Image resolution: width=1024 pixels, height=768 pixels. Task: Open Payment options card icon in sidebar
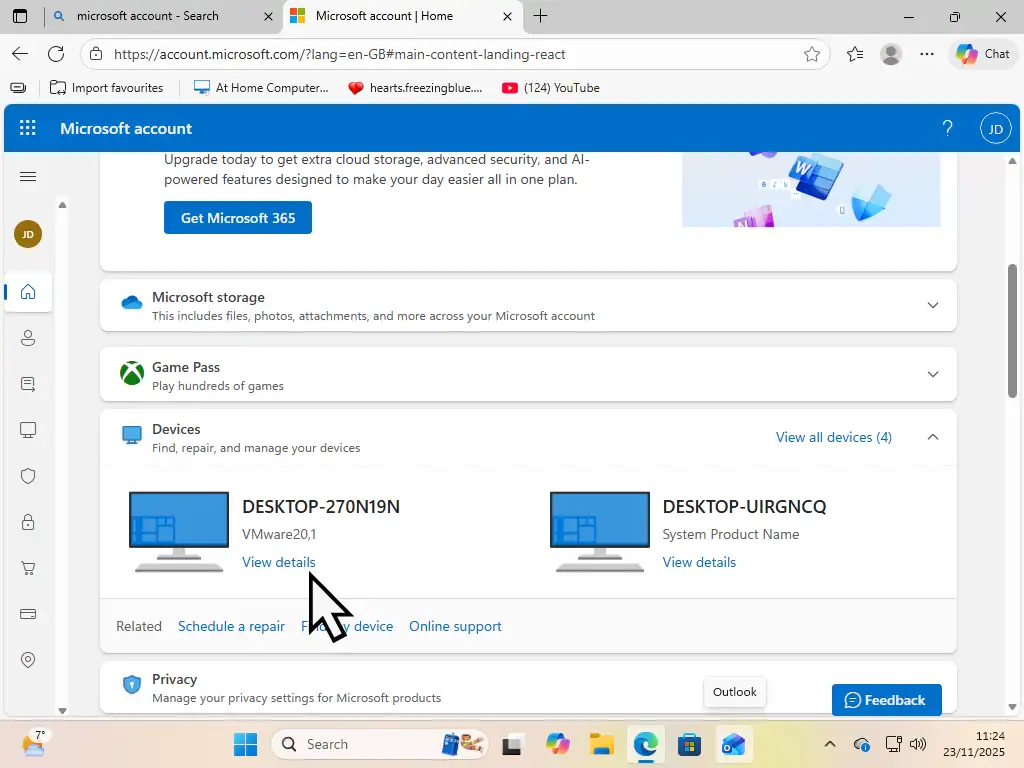[27, 613]
